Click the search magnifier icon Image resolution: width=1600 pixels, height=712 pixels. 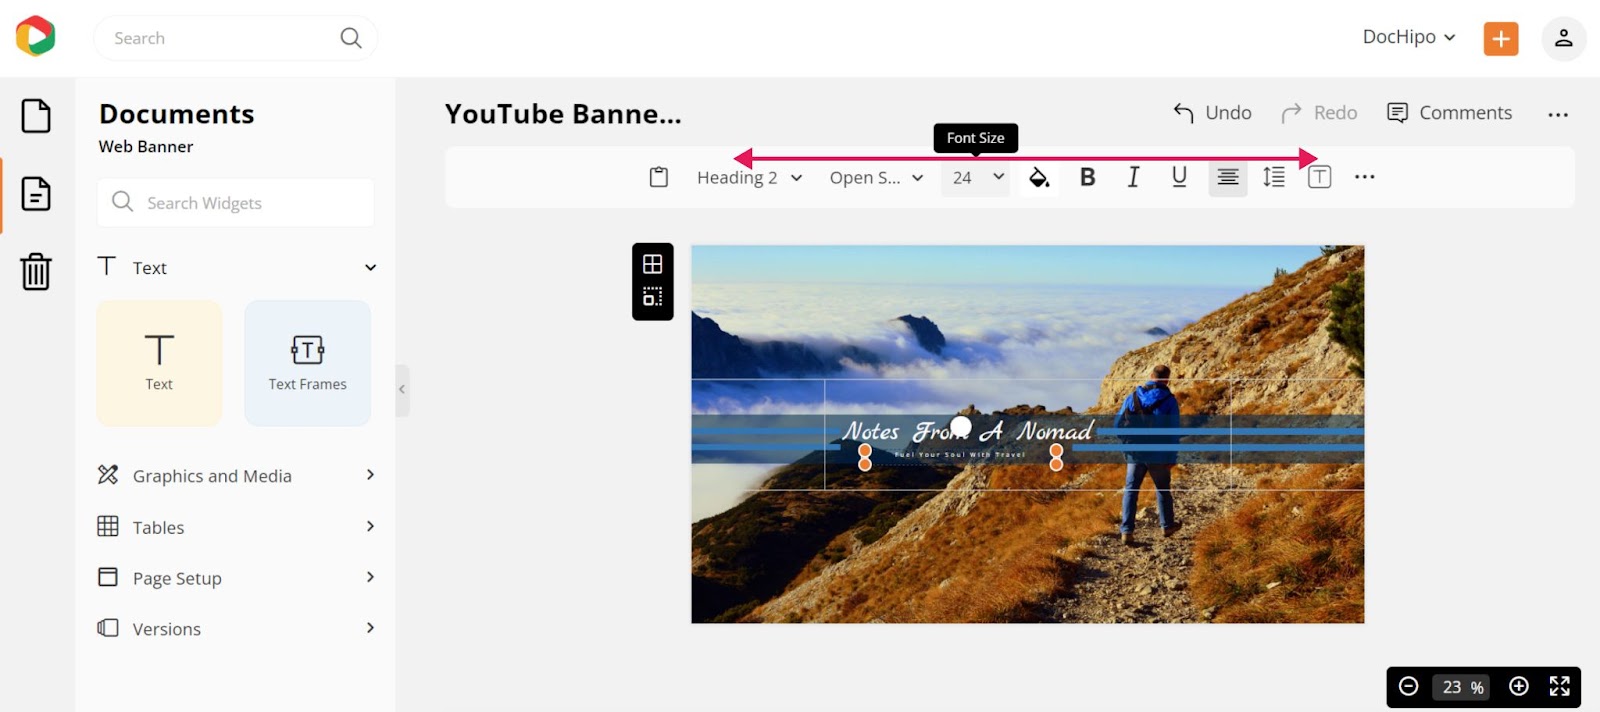(x=350, y=38)
